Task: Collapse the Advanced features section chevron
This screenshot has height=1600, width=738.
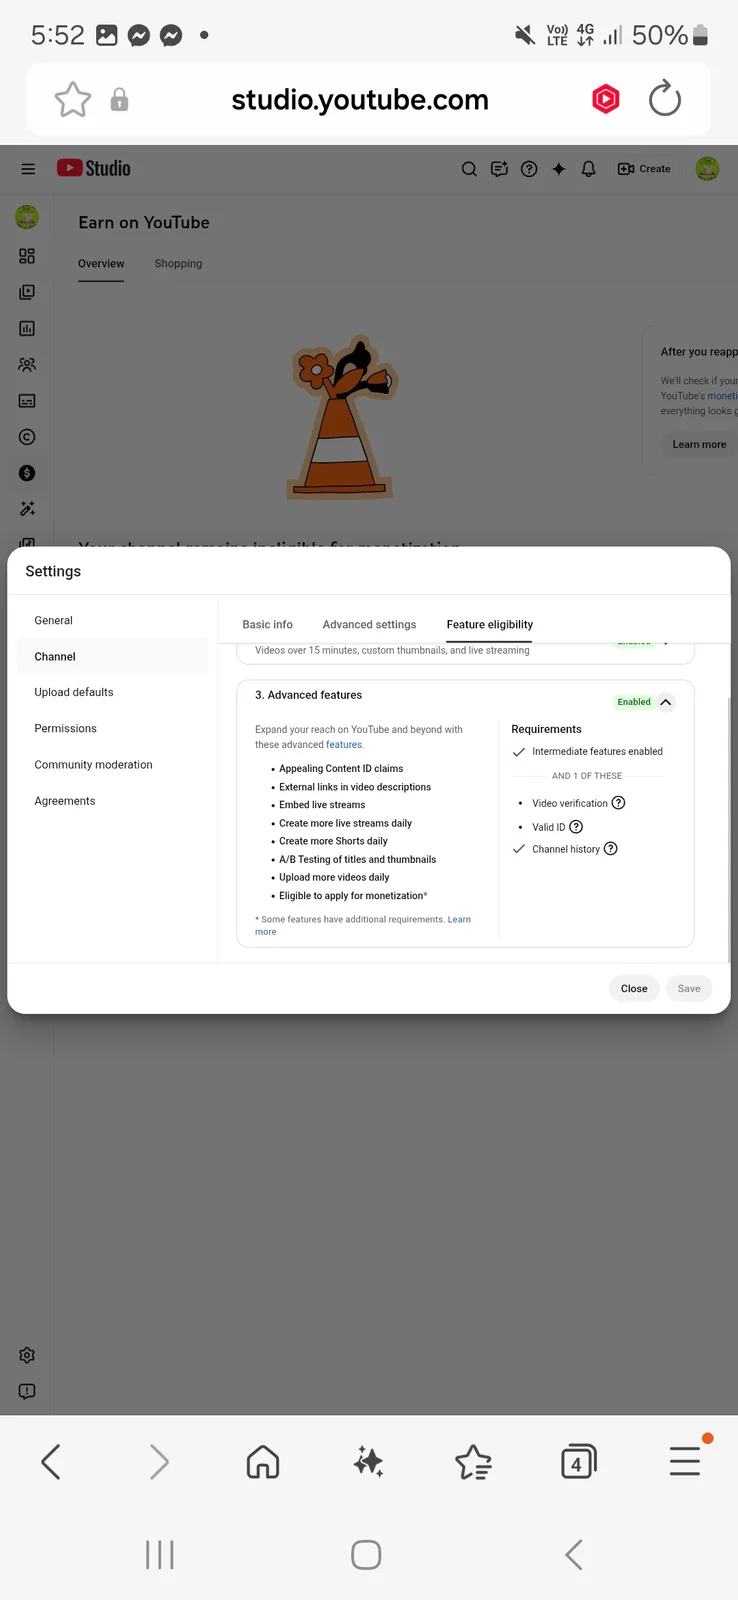Action: coord(666,702)
